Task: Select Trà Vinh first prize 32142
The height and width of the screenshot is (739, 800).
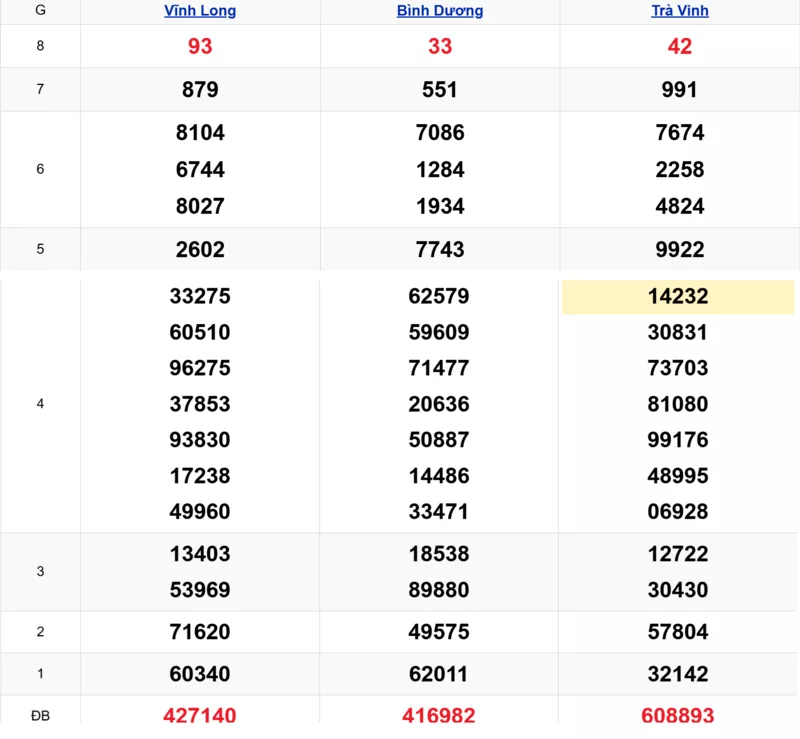Action: coord(678,674)
